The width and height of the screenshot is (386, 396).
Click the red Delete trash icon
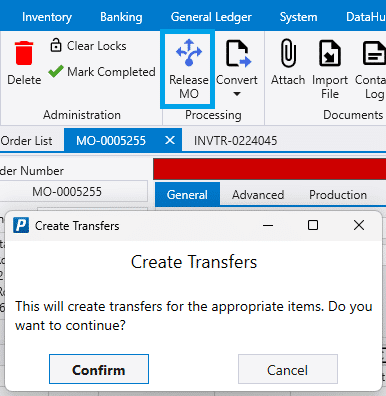24,53
